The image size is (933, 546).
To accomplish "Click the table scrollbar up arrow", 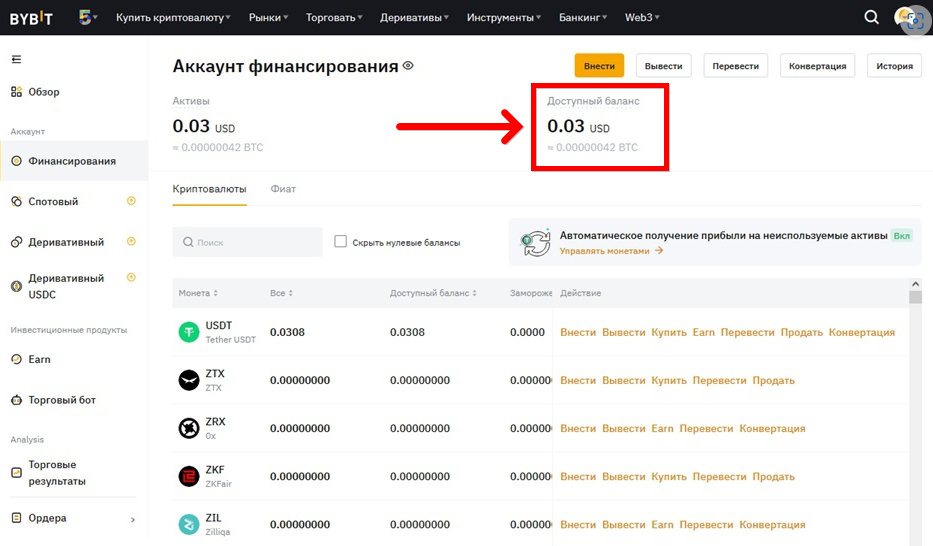I will (x=915, y=284).
